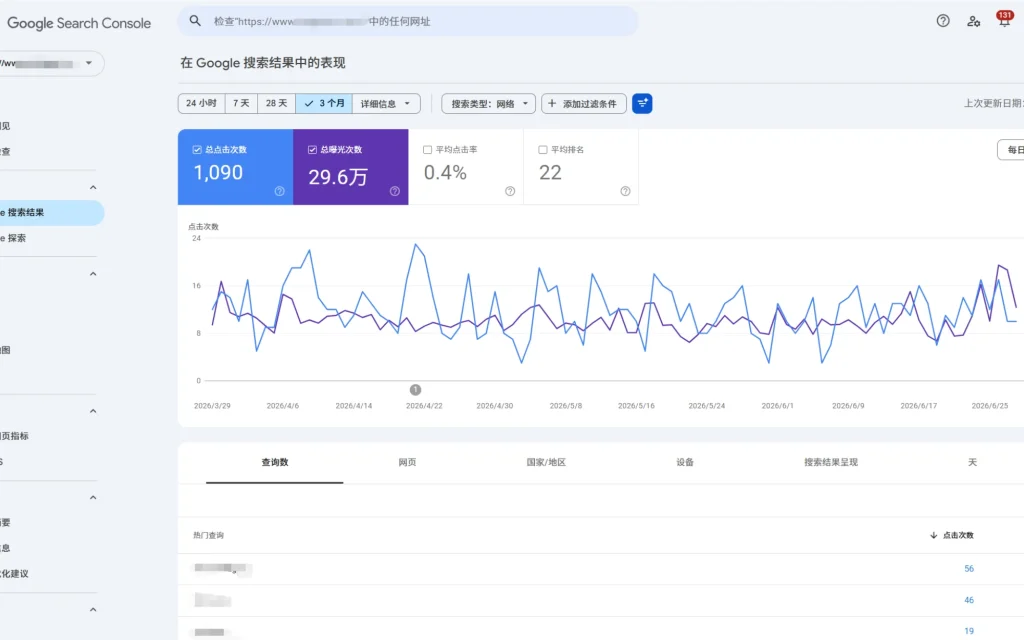
Task: Select the 3 个月 date range
Action: coord(324,103)
